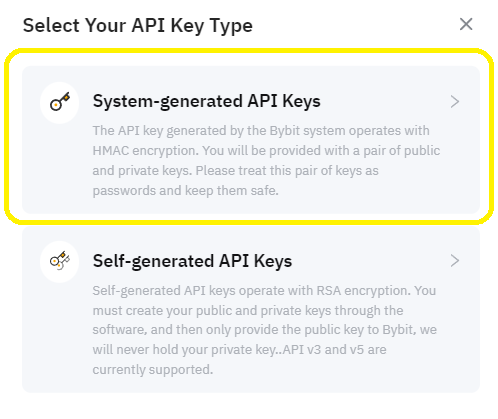
Task: Click 'currently supported' text in second card
Action: click(153, 370)
